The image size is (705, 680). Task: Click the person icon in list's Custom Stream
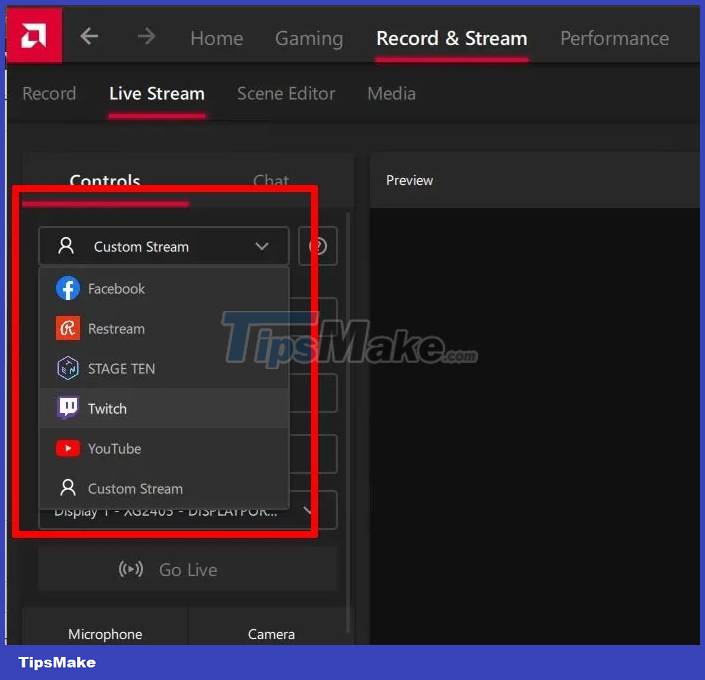[x=68, y=488]
